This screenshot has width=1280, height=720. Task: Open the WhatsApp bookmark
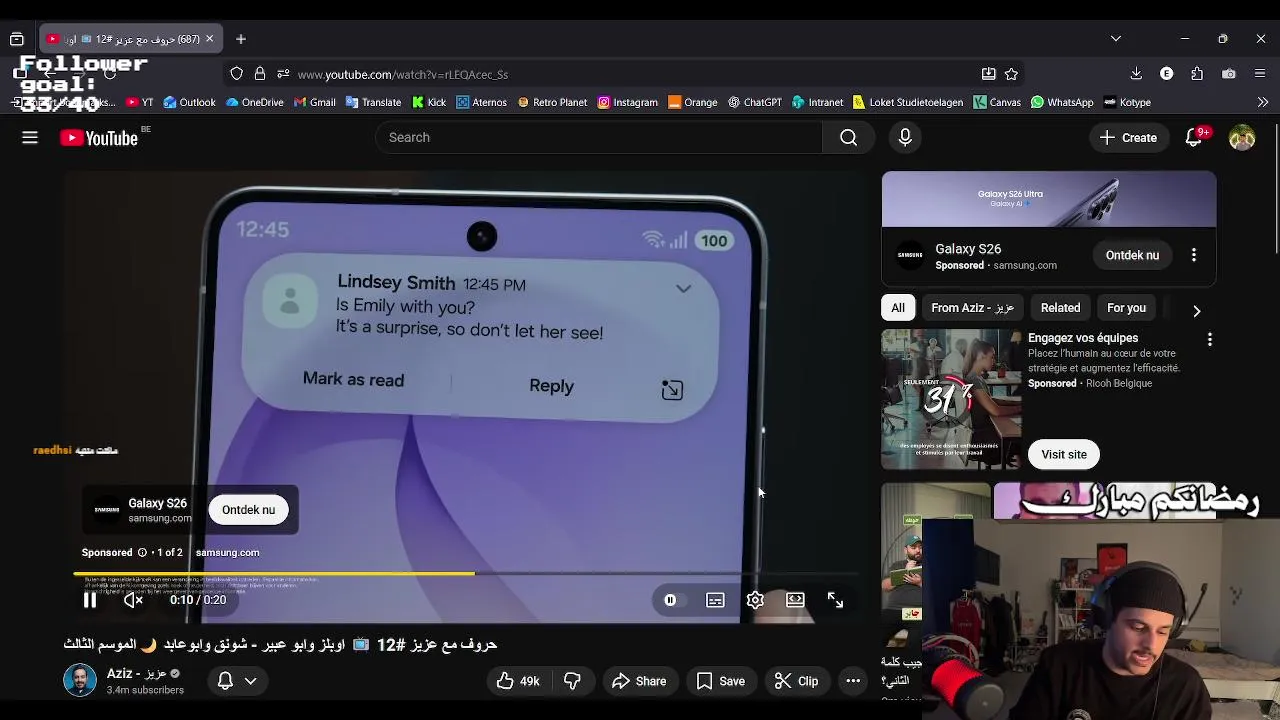[x=1062, y=102]
